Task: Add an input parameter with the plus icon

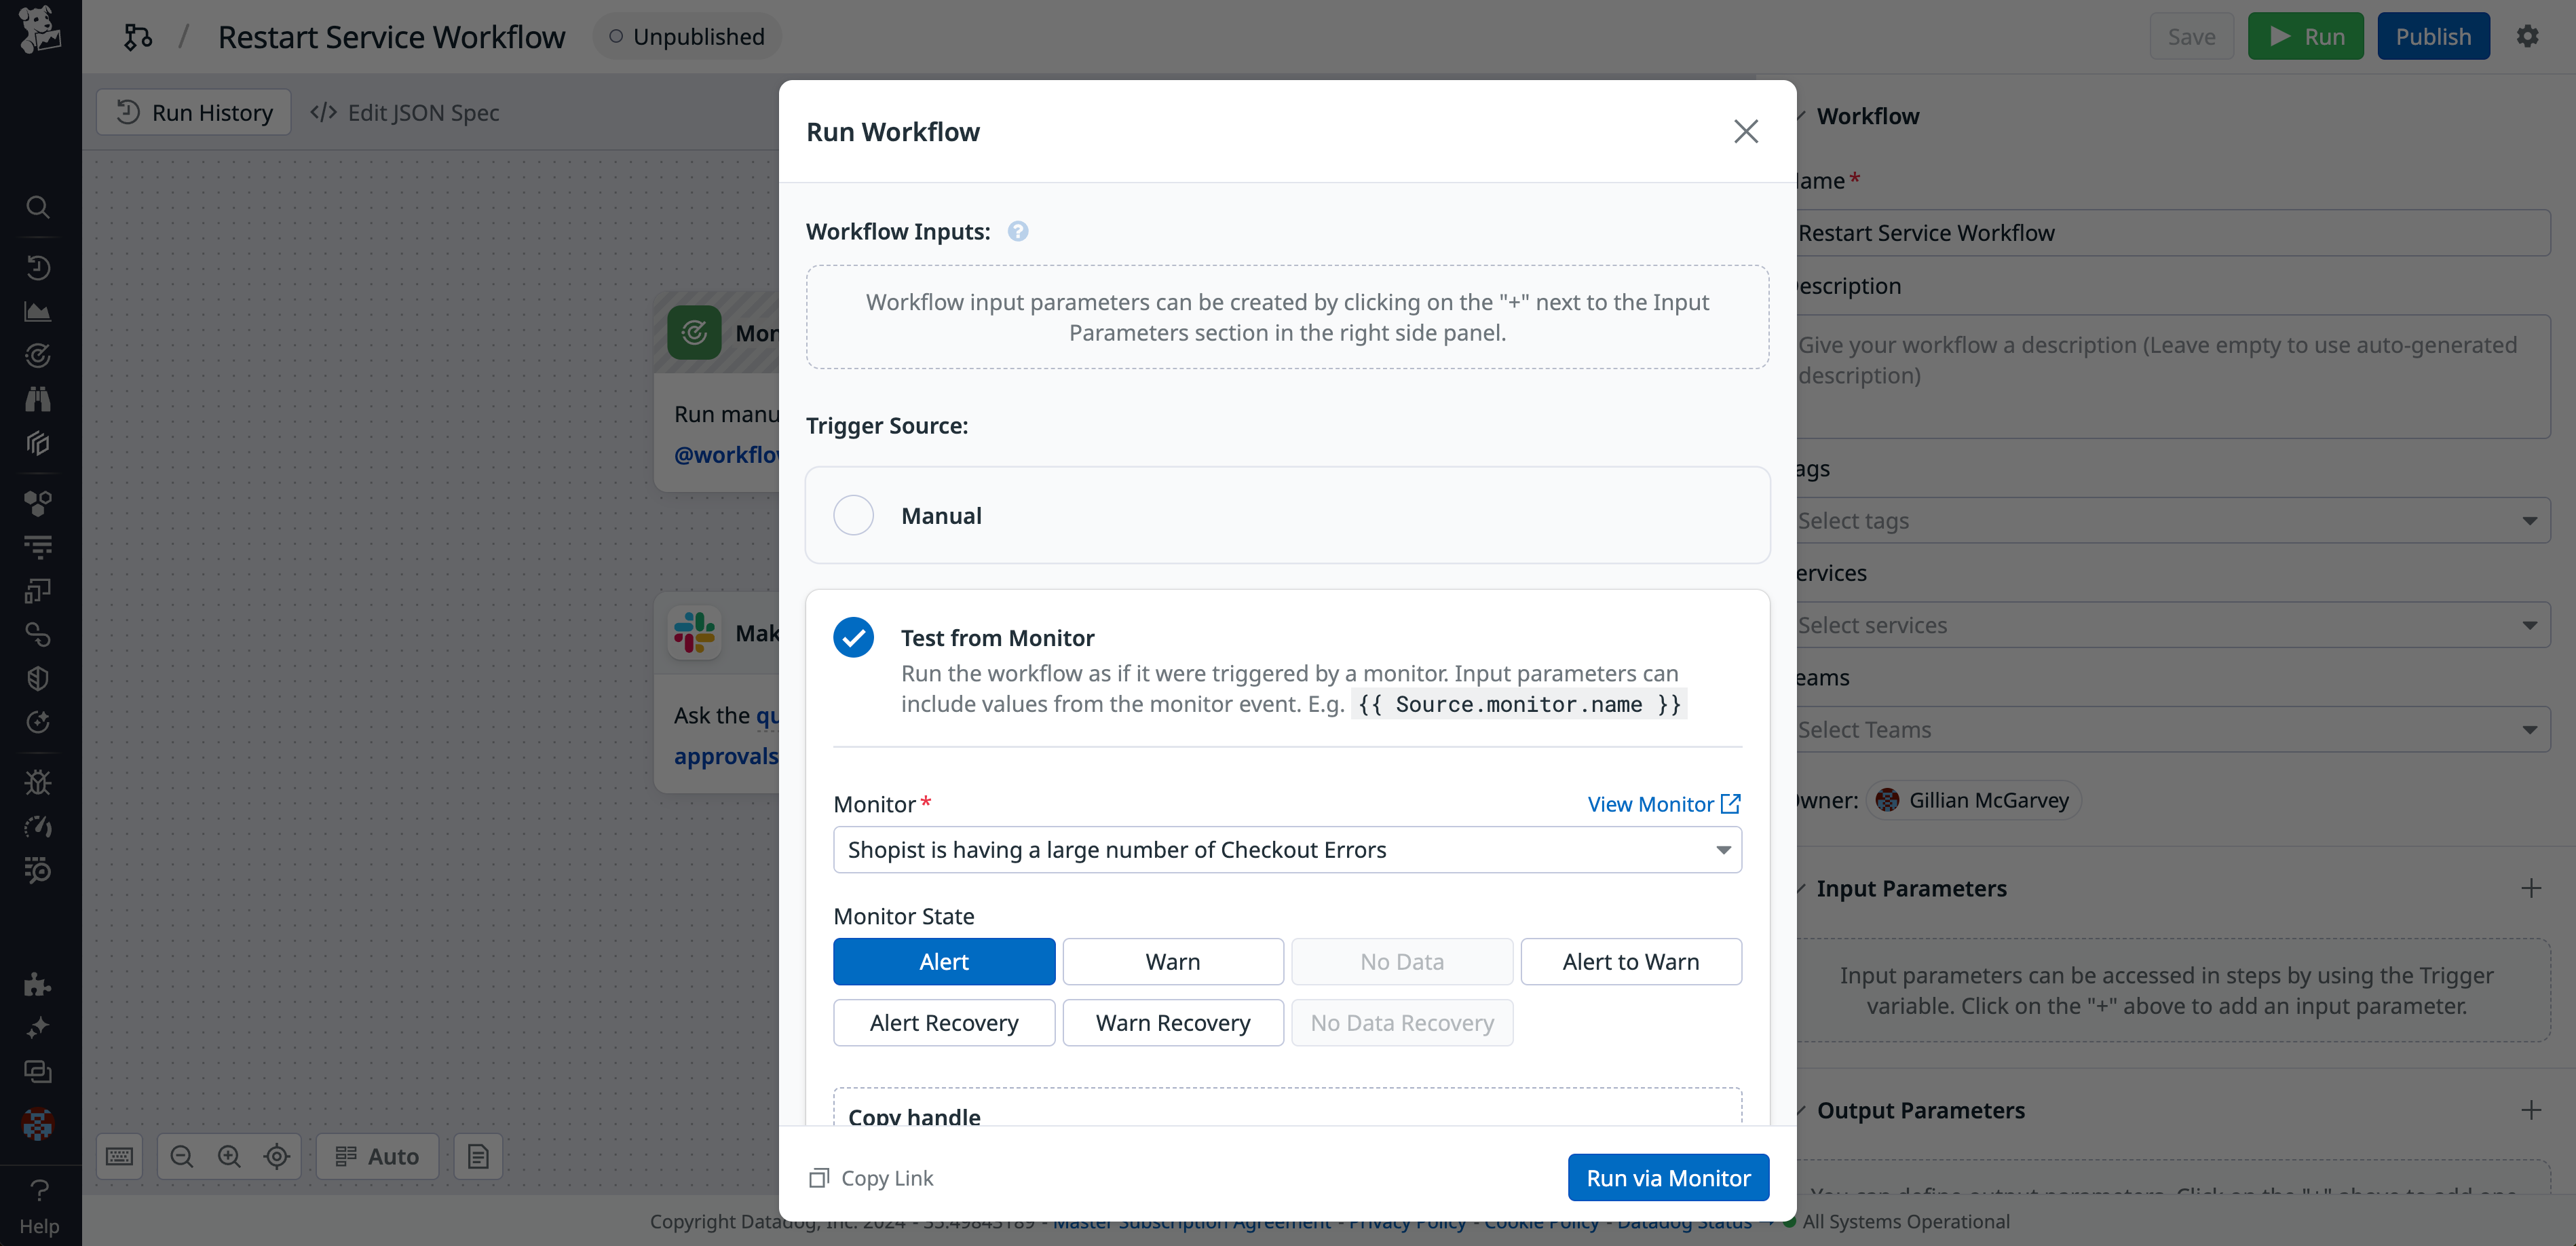Action: tap(2532, 888)
